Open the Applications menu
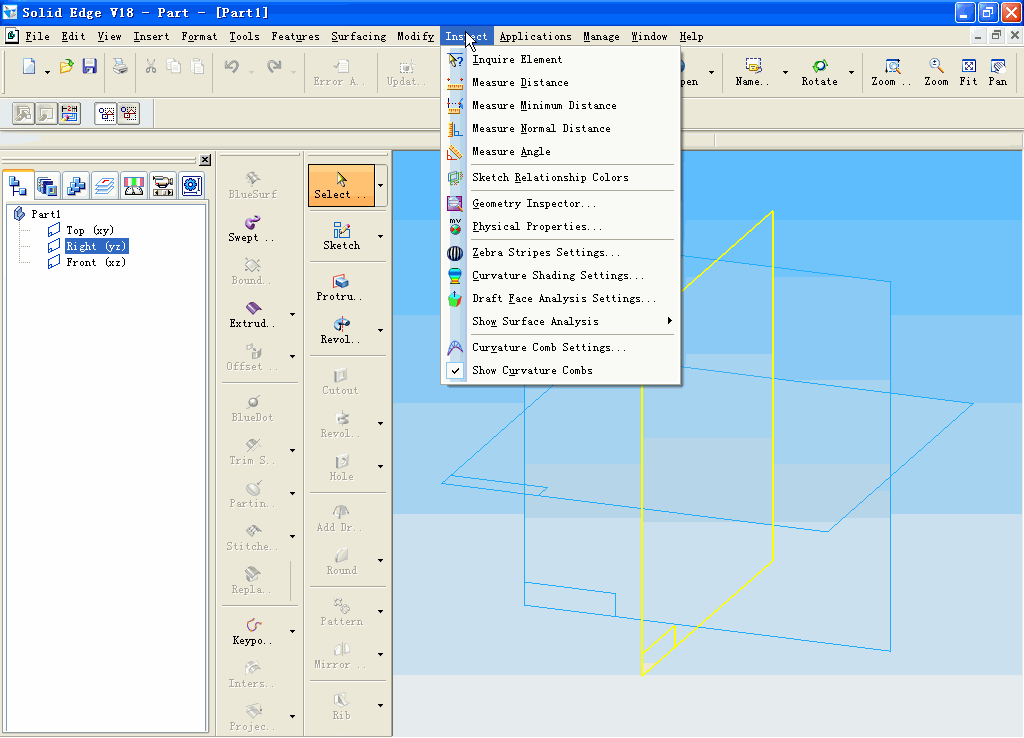Screen dimensions: 1024x738 [536, 37]
